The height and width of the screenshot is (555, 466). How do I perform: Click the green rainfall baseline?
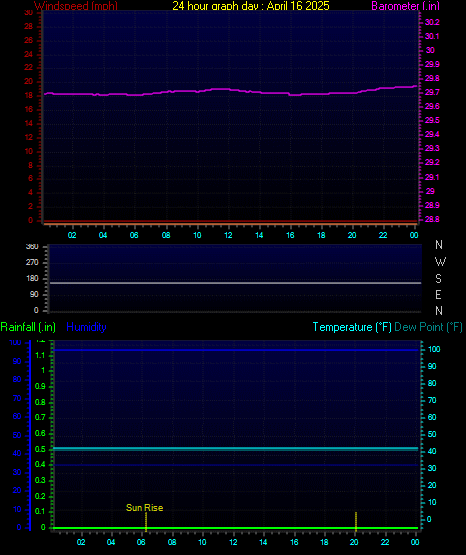(236, 528)
